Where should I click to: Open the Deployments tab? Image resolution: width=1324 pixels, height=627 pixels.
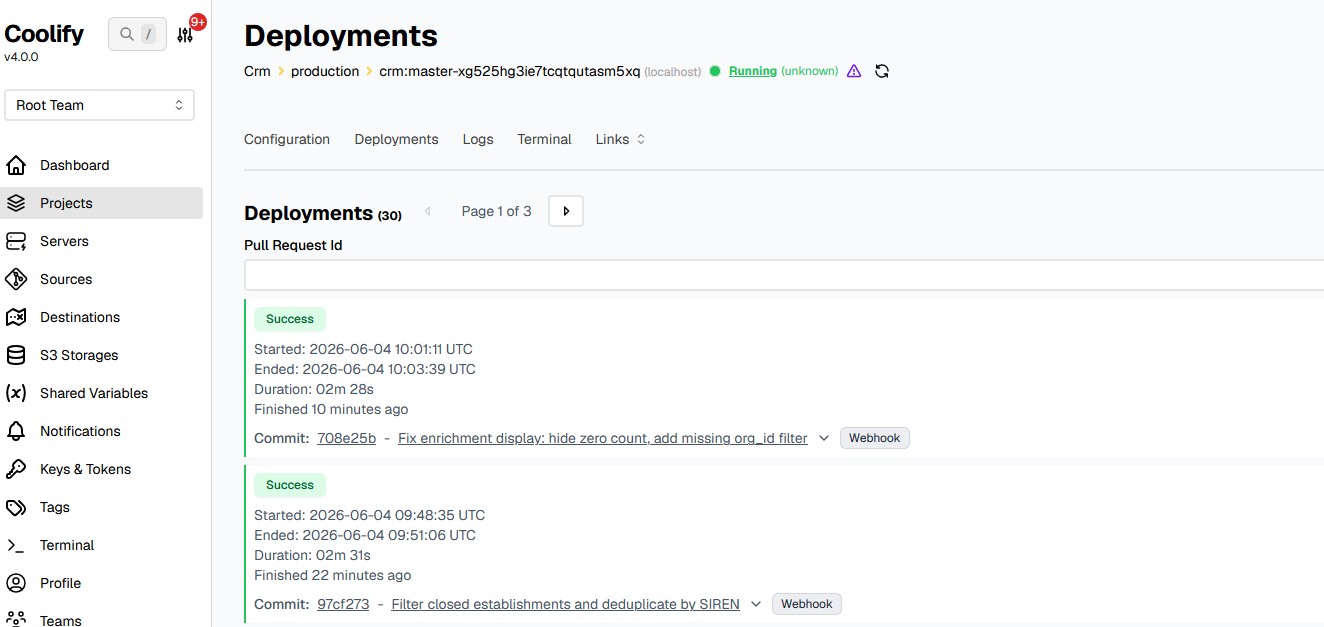pos(396,139)
